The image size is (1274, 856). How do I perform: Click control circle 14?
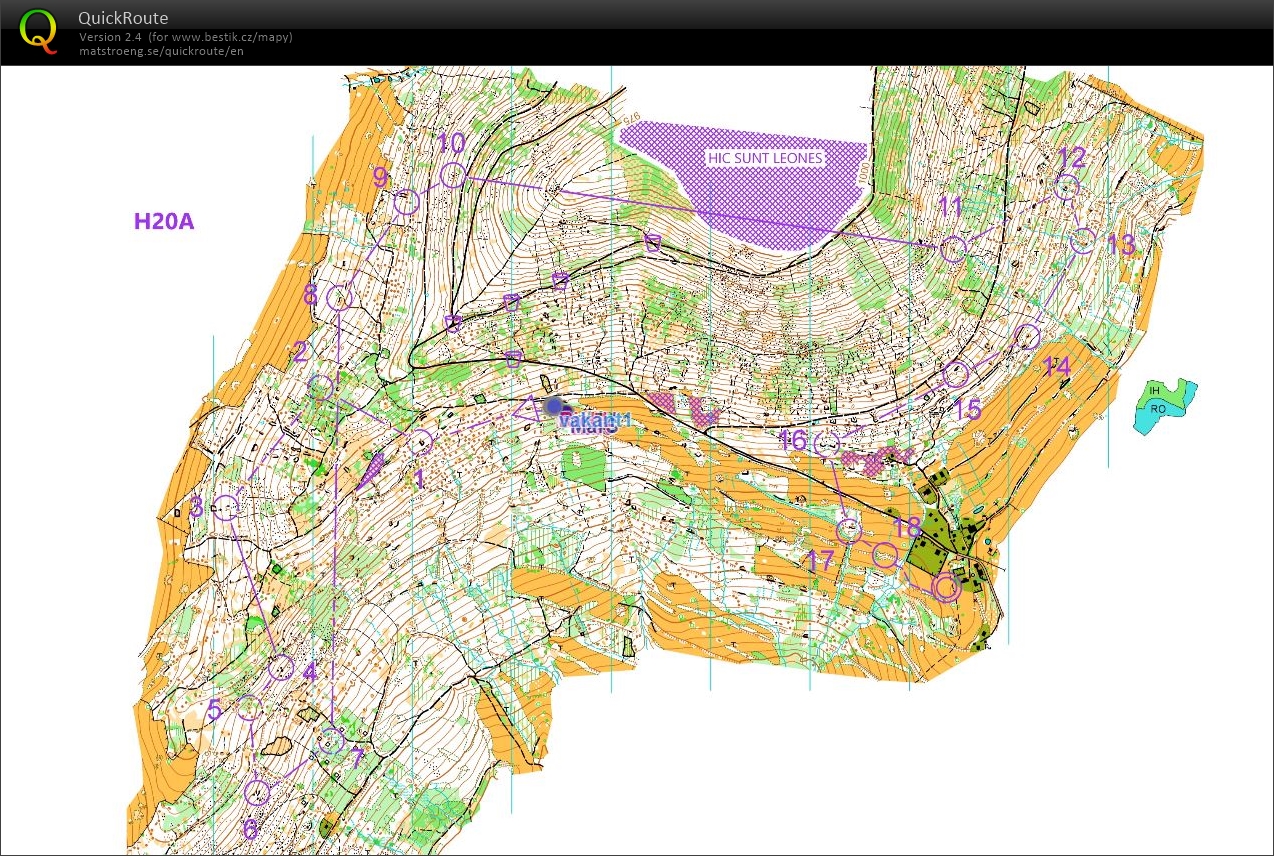pos(1027,336)
